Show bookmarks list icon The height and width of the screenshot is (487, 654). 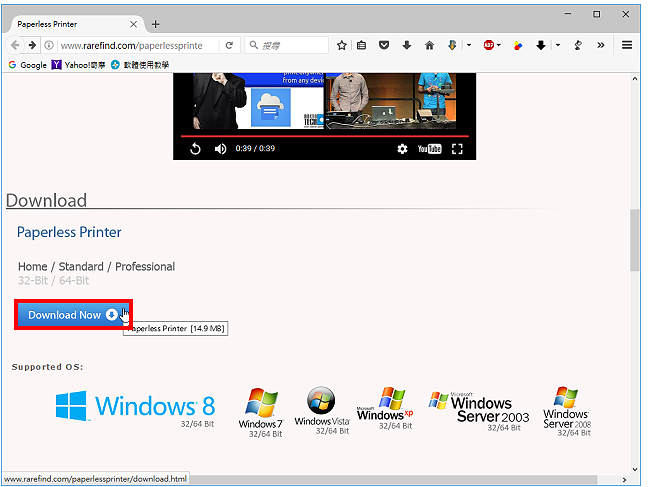coord(362,45)
